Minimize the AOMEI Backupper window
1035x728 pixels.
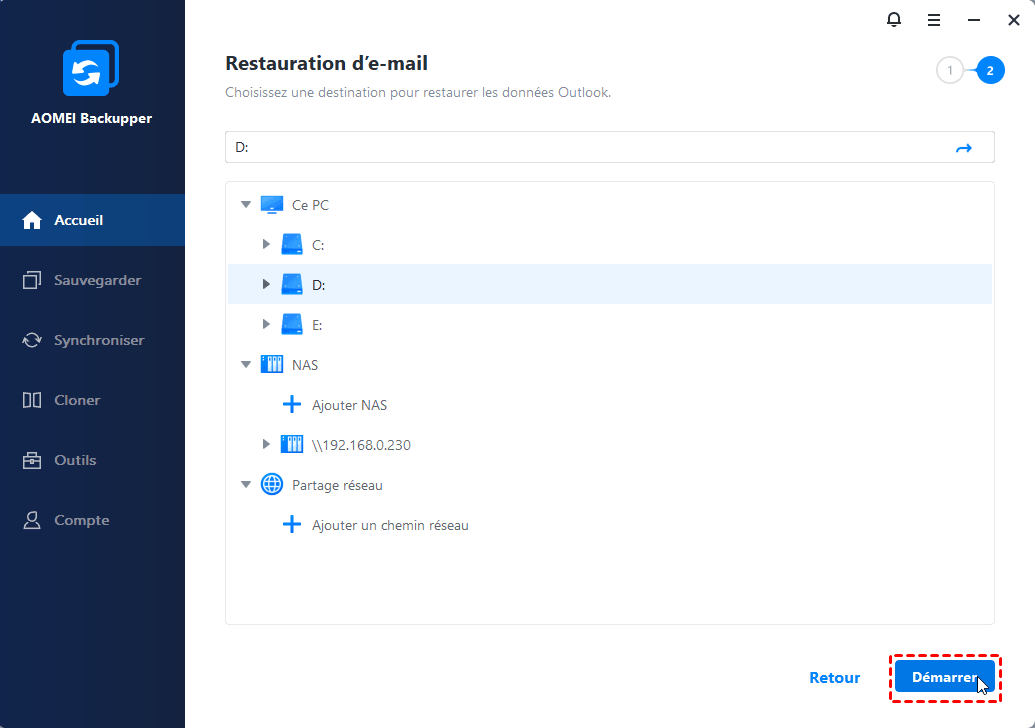pos(974,20)
